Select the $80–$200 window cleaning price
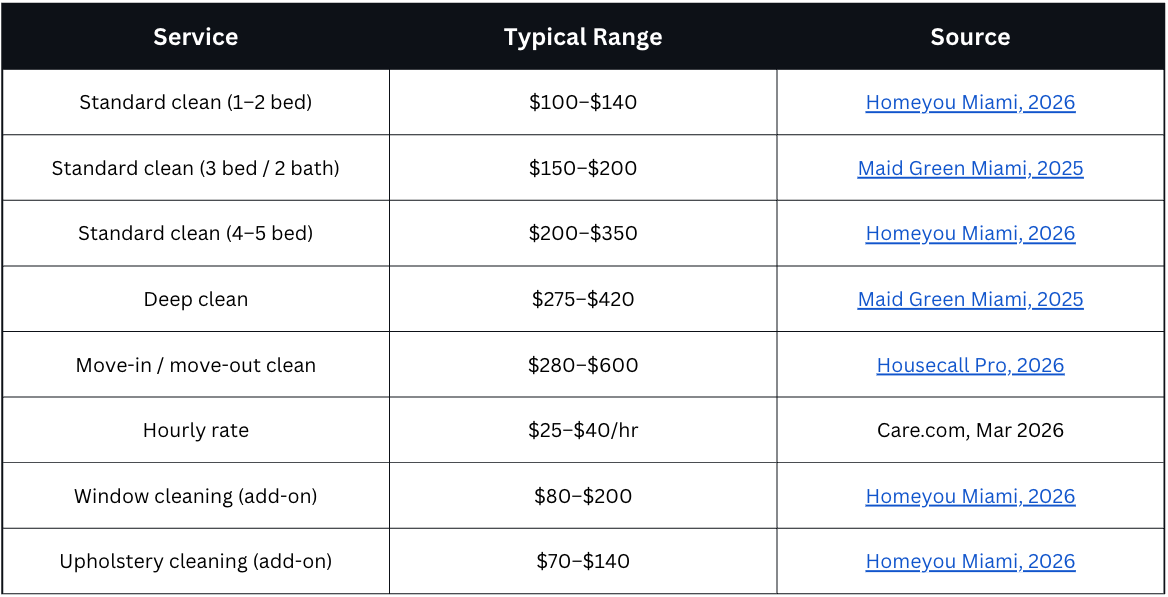The image size is (1168, 597). (x=583, y=496)
